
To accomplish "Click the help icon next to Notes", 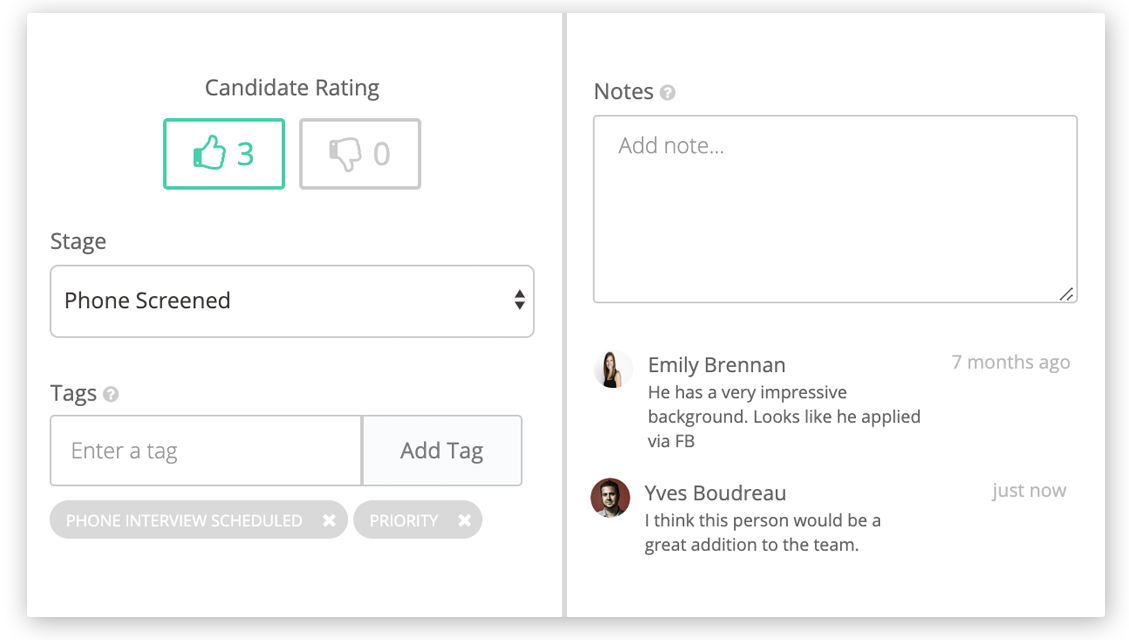I will [x=668, y=91].
